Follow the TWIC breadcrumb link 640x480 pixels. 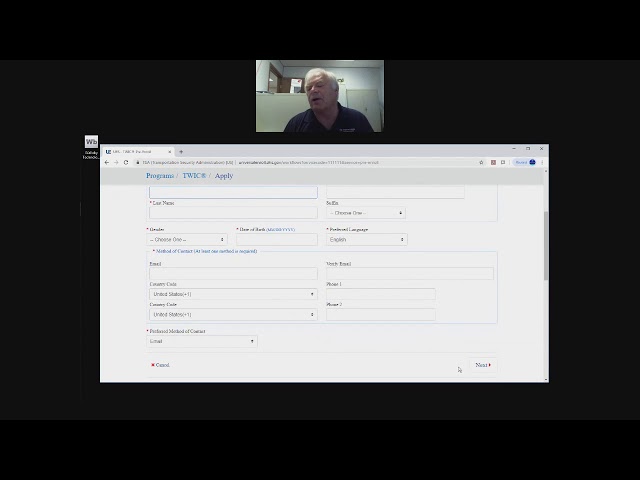tap(194, 176)
